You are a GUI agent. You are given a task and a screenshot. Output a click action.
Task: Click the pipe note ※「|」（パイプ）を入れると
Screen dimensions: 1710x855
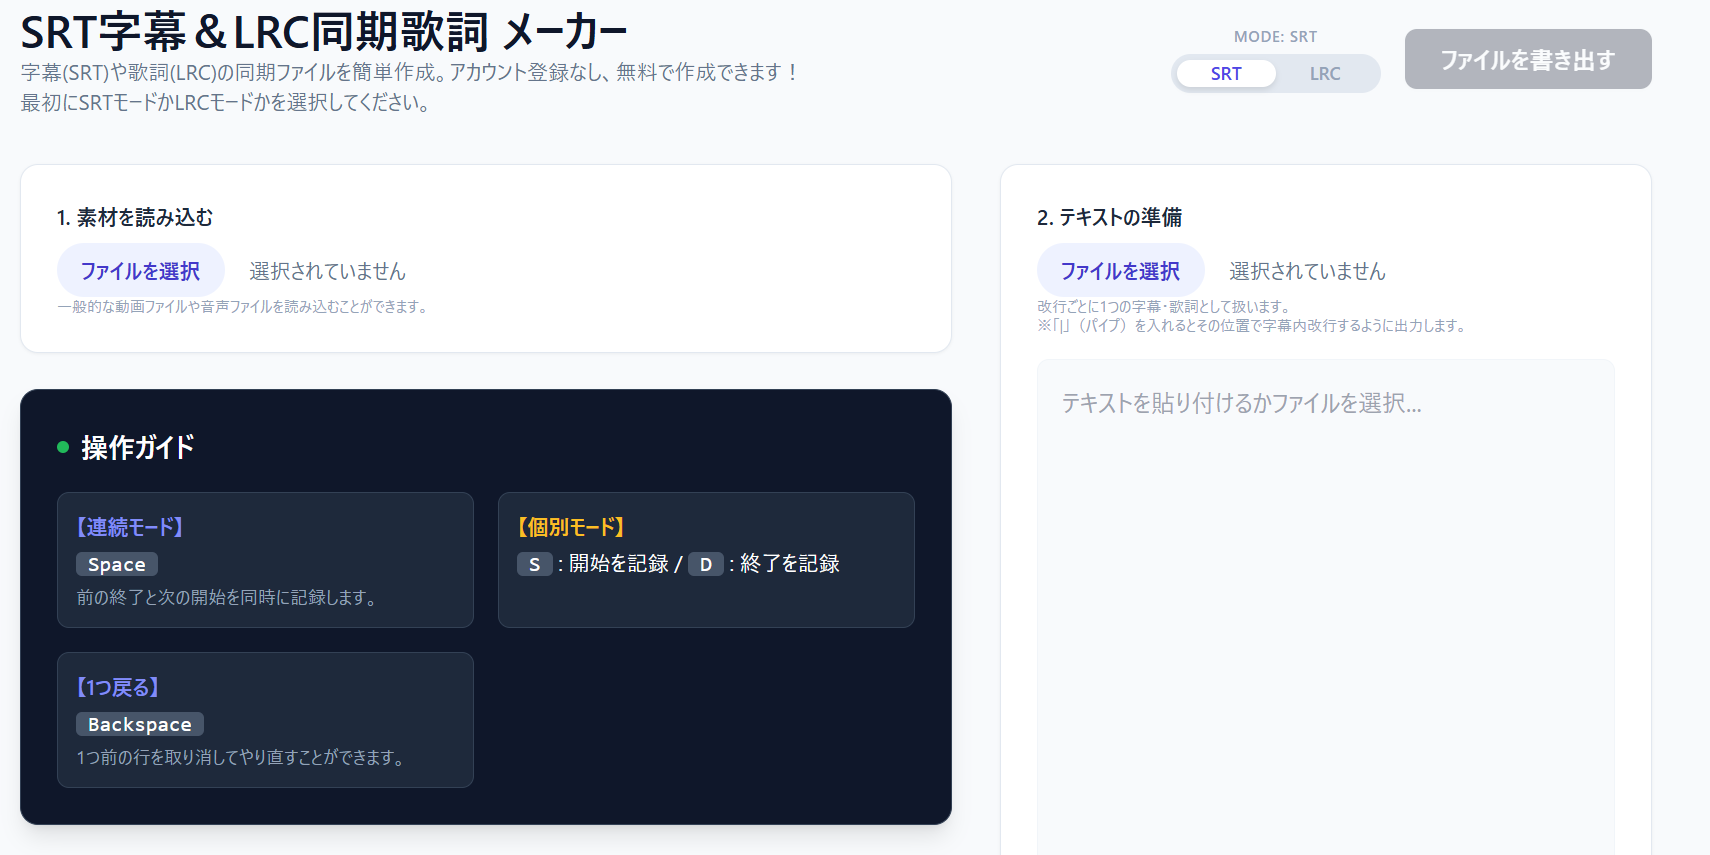pyautogui.click(x=1253, y=326)
